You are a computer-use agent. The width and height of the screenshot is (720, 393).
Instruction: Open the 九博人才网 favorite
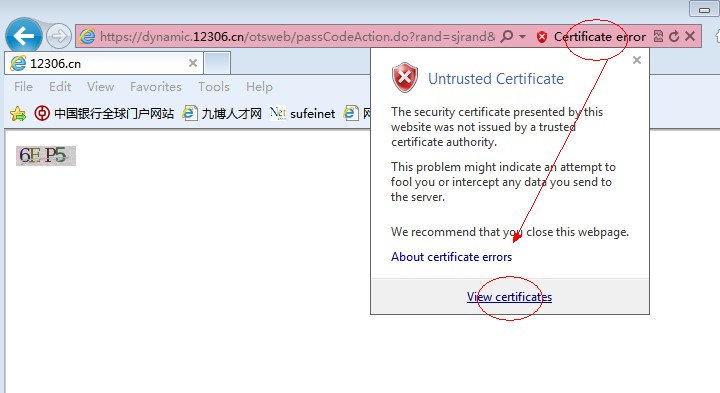click(x=222, y=113)
